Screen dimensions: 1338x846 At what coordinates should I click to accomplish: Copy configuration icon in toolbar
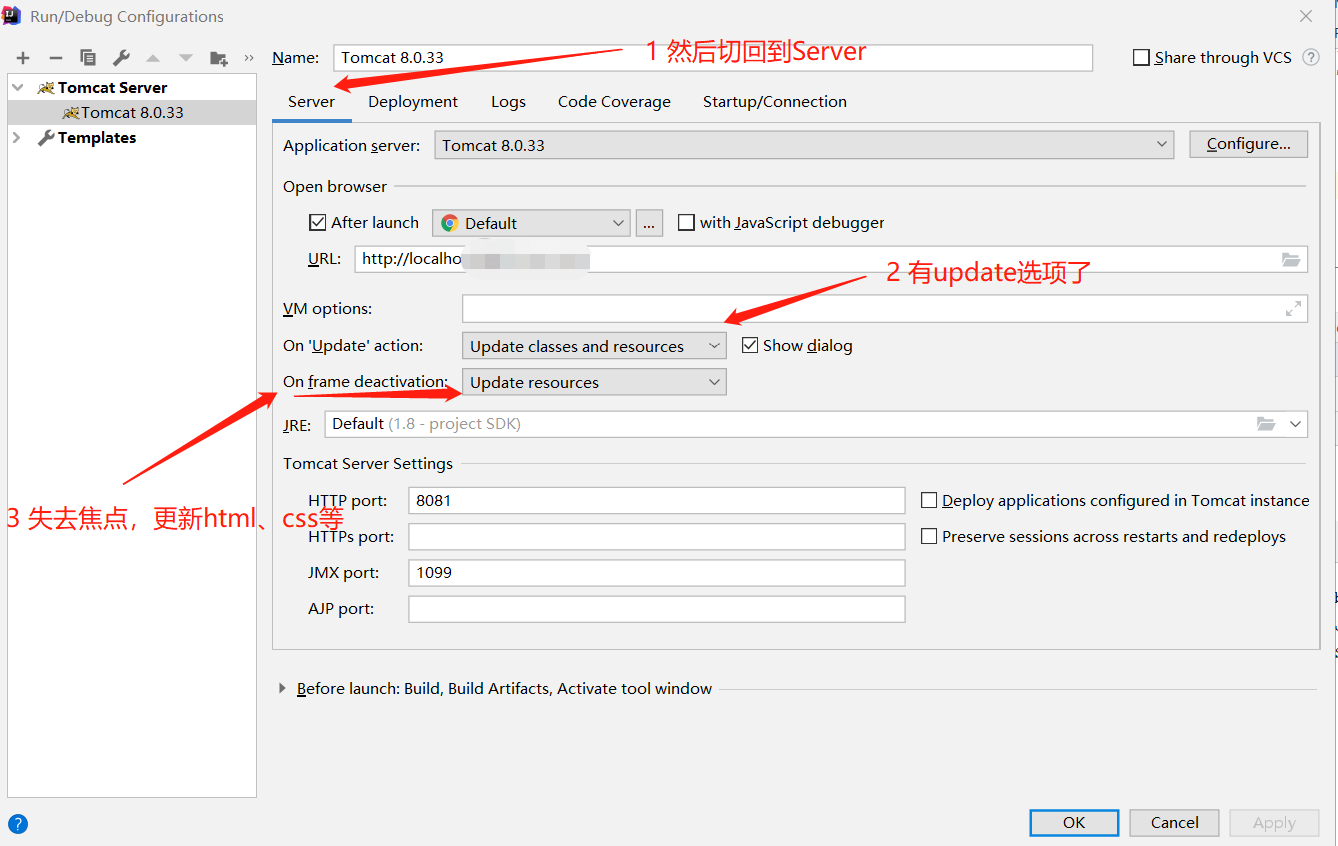click(88, 58)
